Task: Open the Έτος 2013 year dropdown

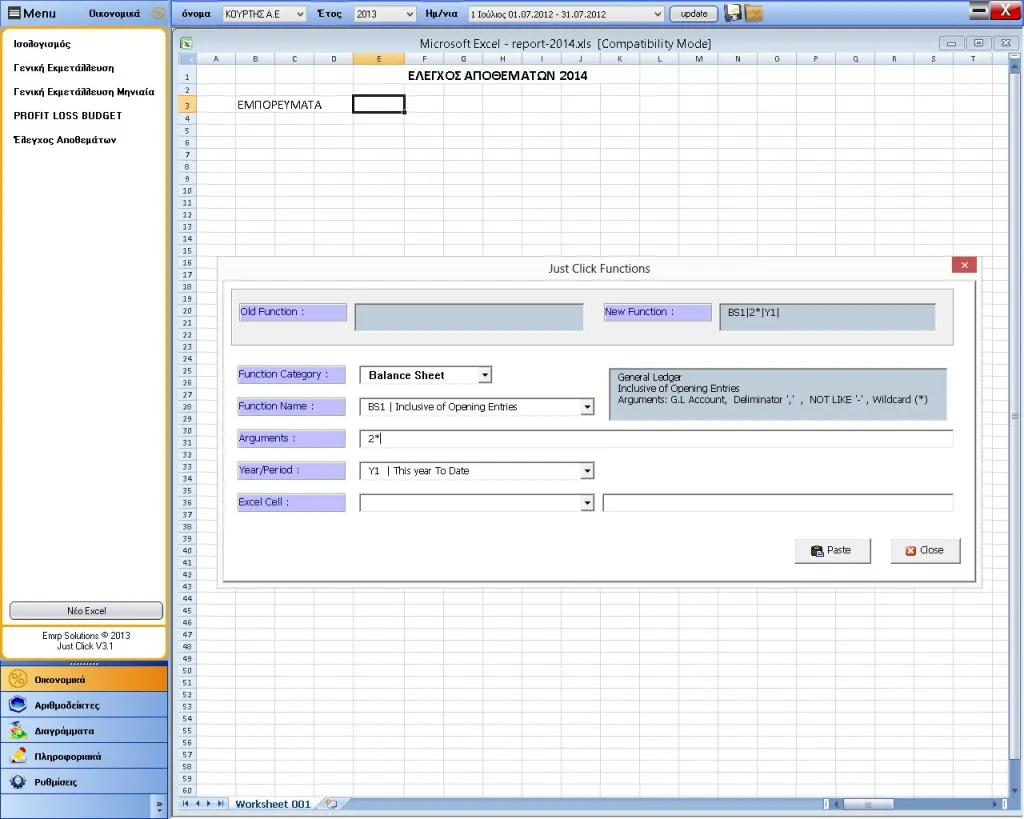Action: [385, 14]
